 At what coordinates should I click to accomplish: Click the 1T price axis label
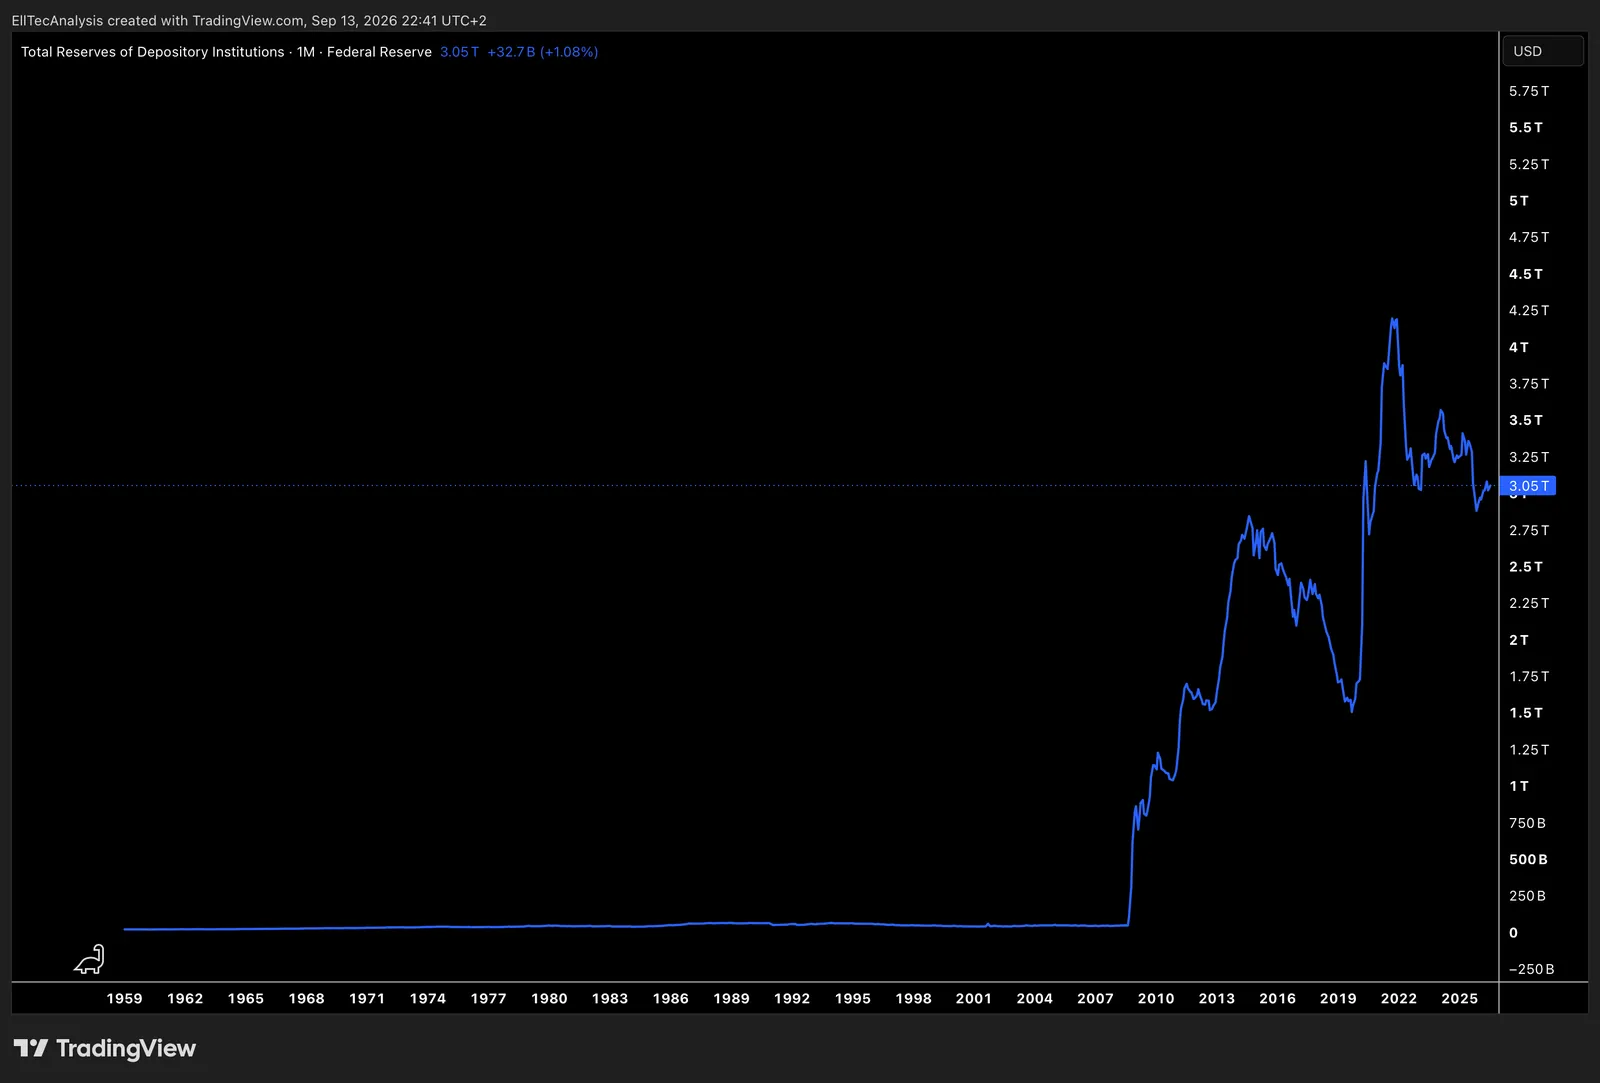point(1519,787)
